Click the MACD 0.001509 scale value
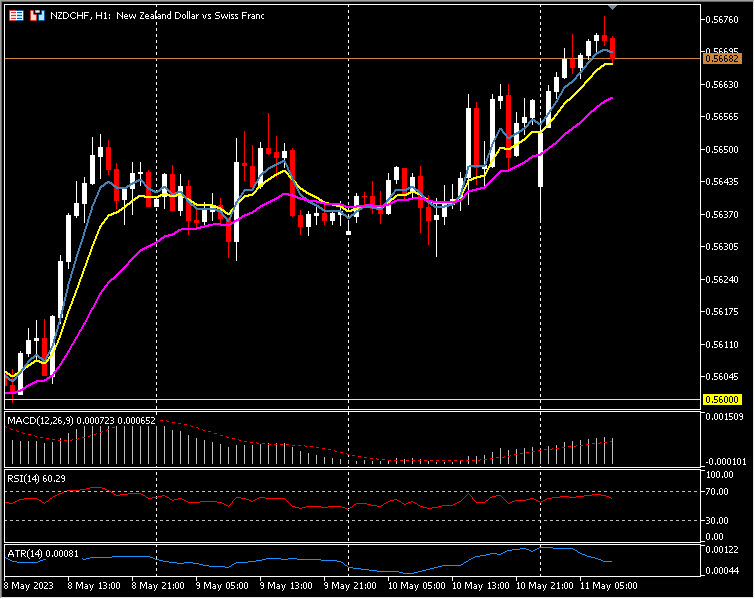755x599 pixels. [722, 417]
